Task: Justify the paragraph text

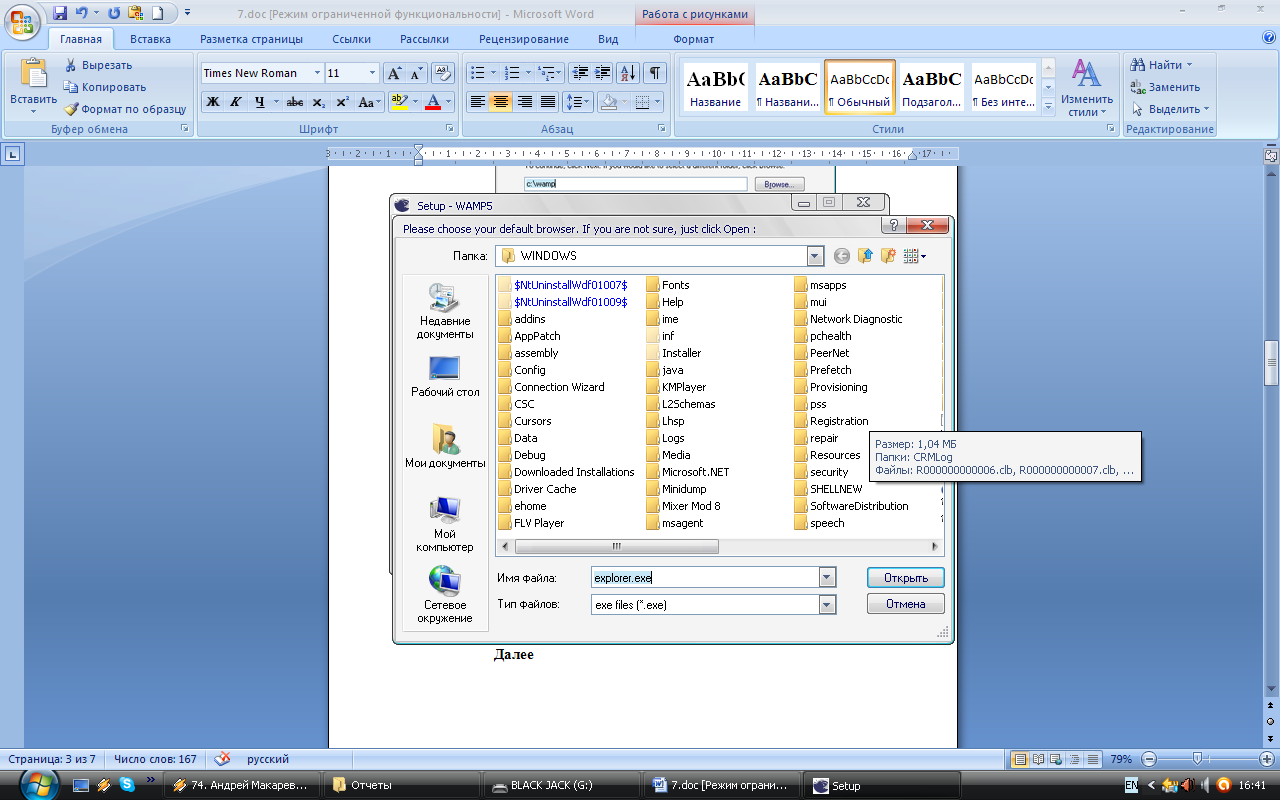Action: coord(548,102)
